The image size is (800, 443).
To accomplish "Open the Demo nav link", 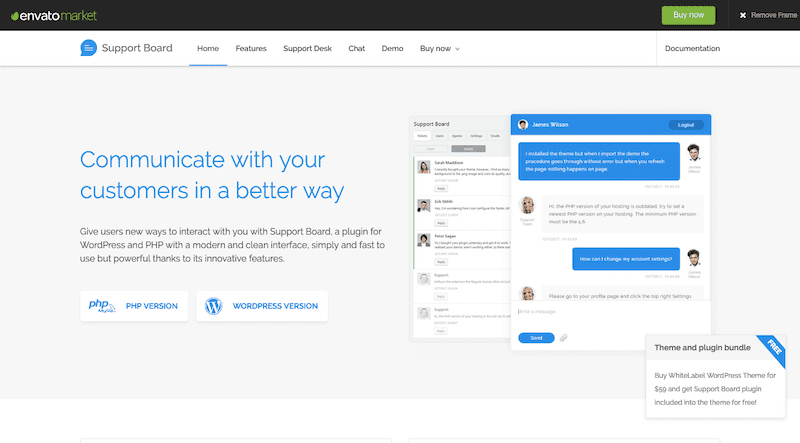I will click(x=392, y=48).
